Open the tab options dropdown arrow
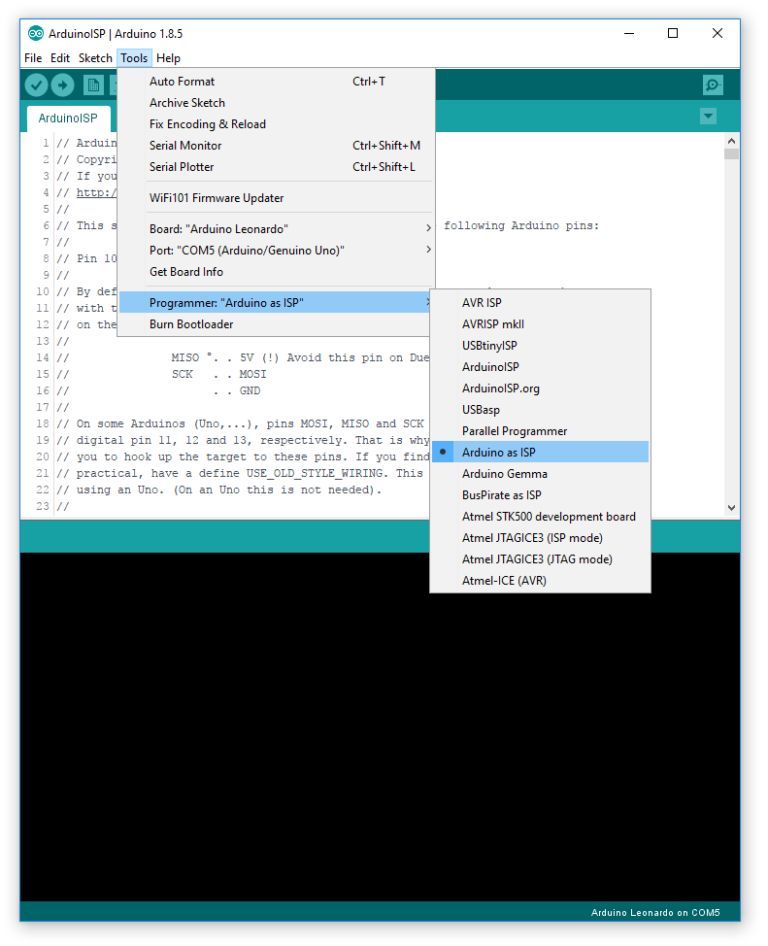Viewport: 768px width, 946px height. [x=708, y=115]
